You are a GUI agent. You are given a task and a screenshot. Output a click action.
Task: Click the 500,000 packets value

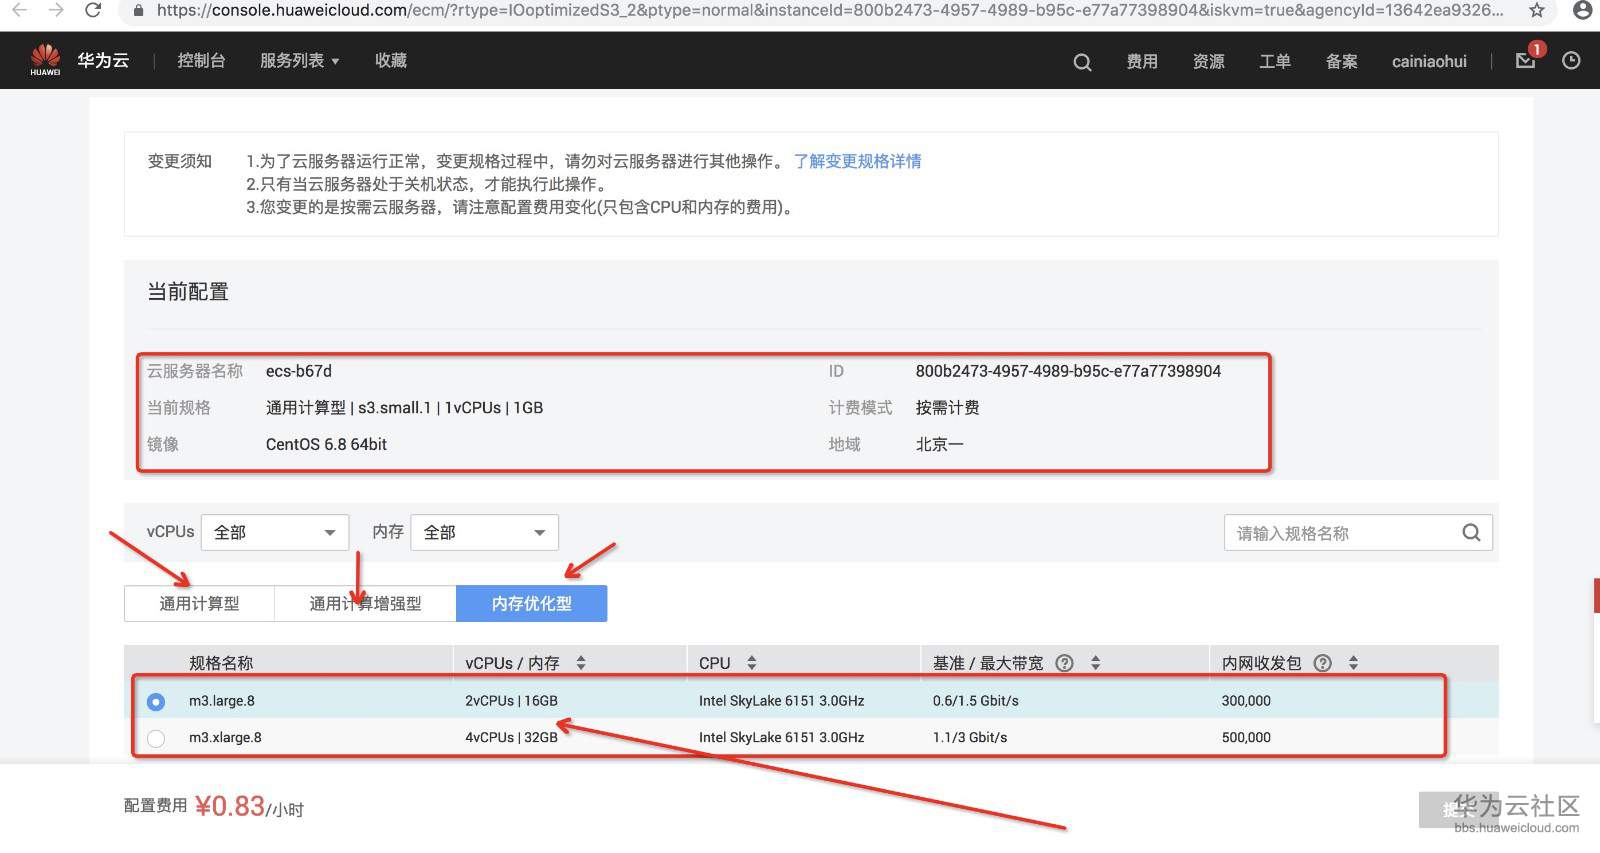[x=1246, y=738]
